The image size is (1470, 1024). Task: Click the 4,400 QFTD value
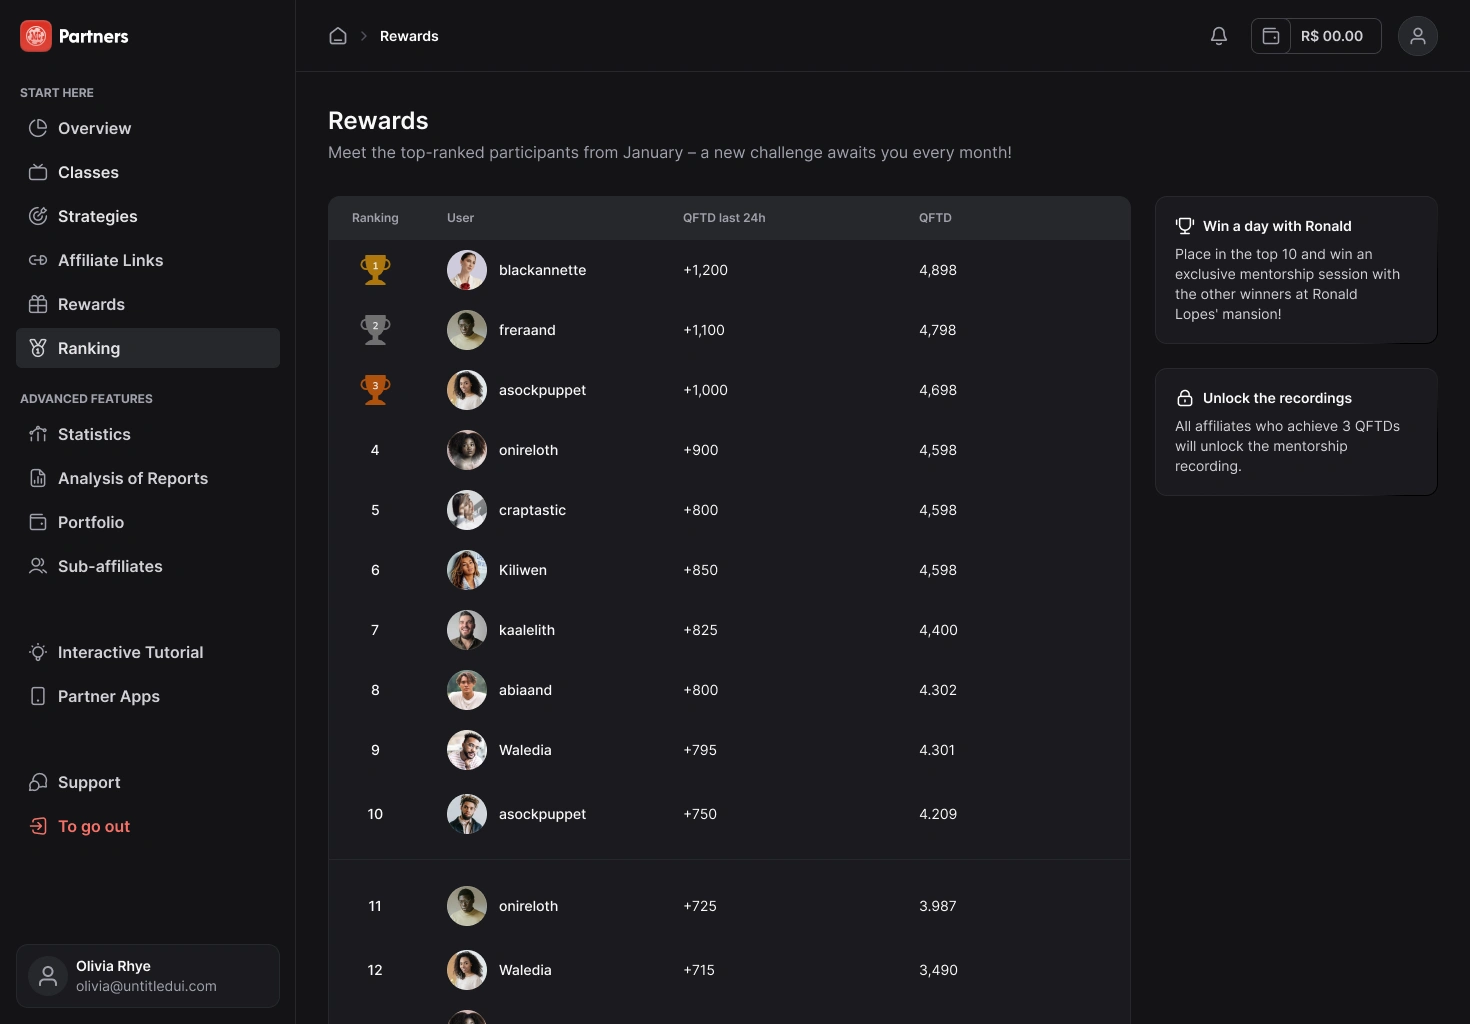(938, 630)
